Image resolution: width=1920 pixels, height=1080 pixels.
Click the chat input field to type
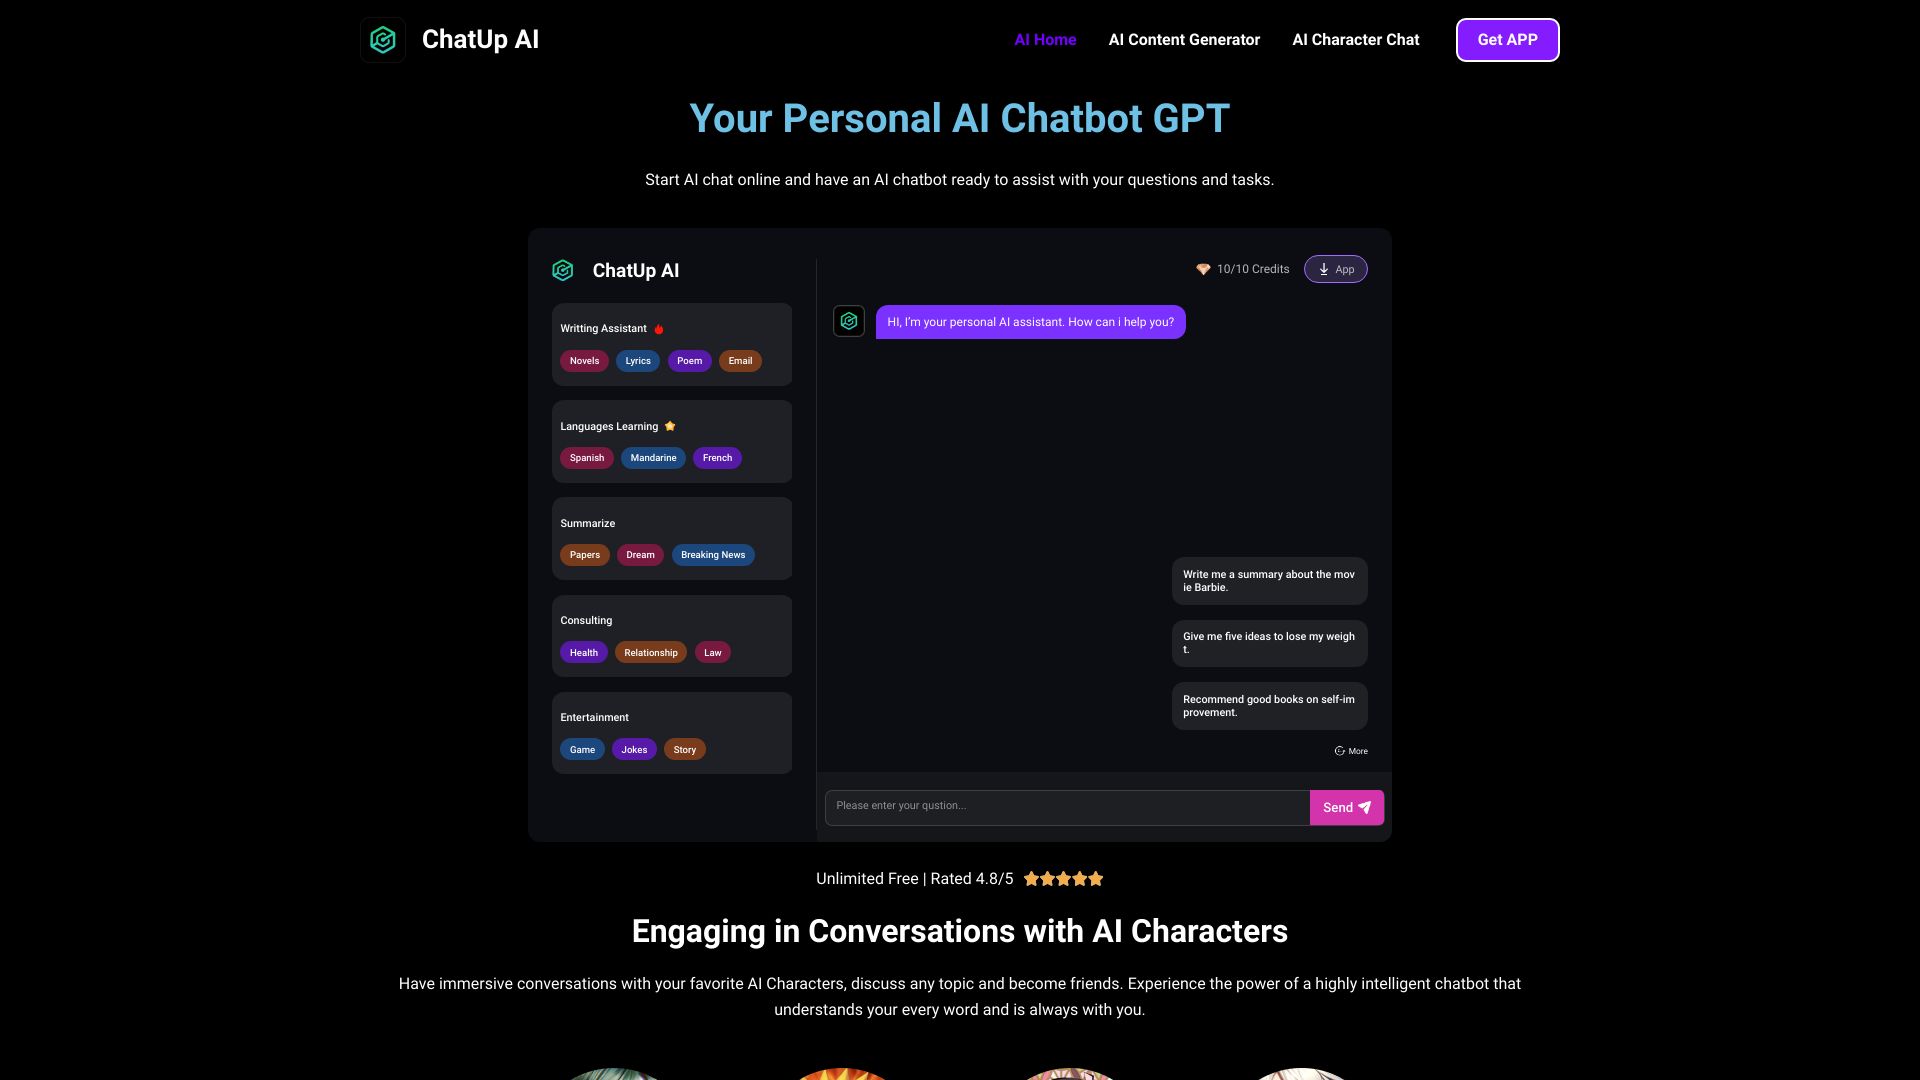click(x=1064, y=807)
